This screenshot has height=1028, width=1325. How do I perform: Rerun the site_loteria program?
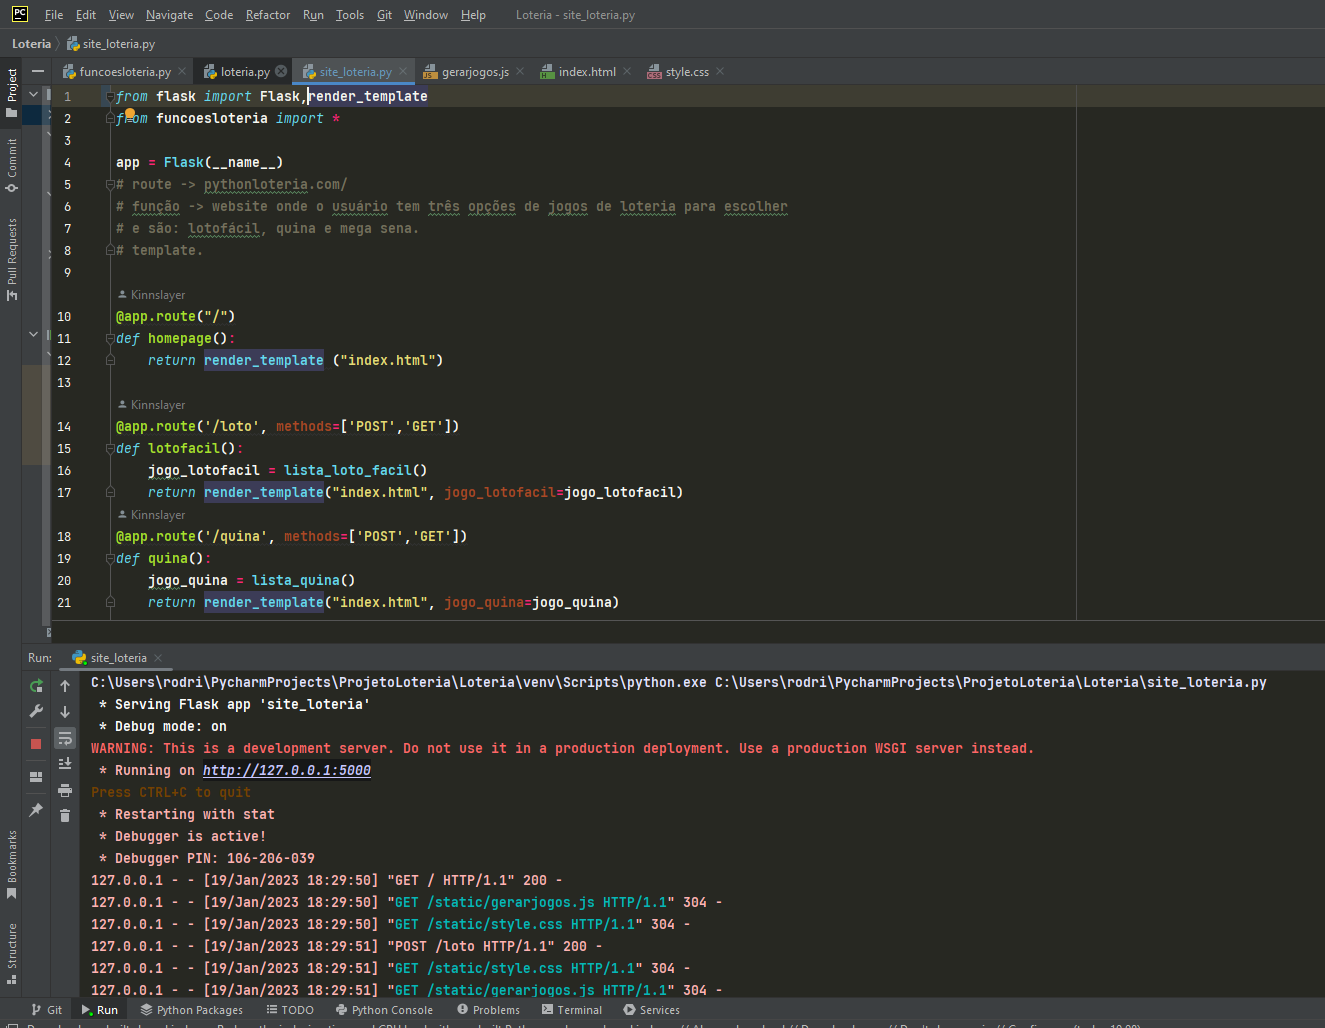point(36,687)
